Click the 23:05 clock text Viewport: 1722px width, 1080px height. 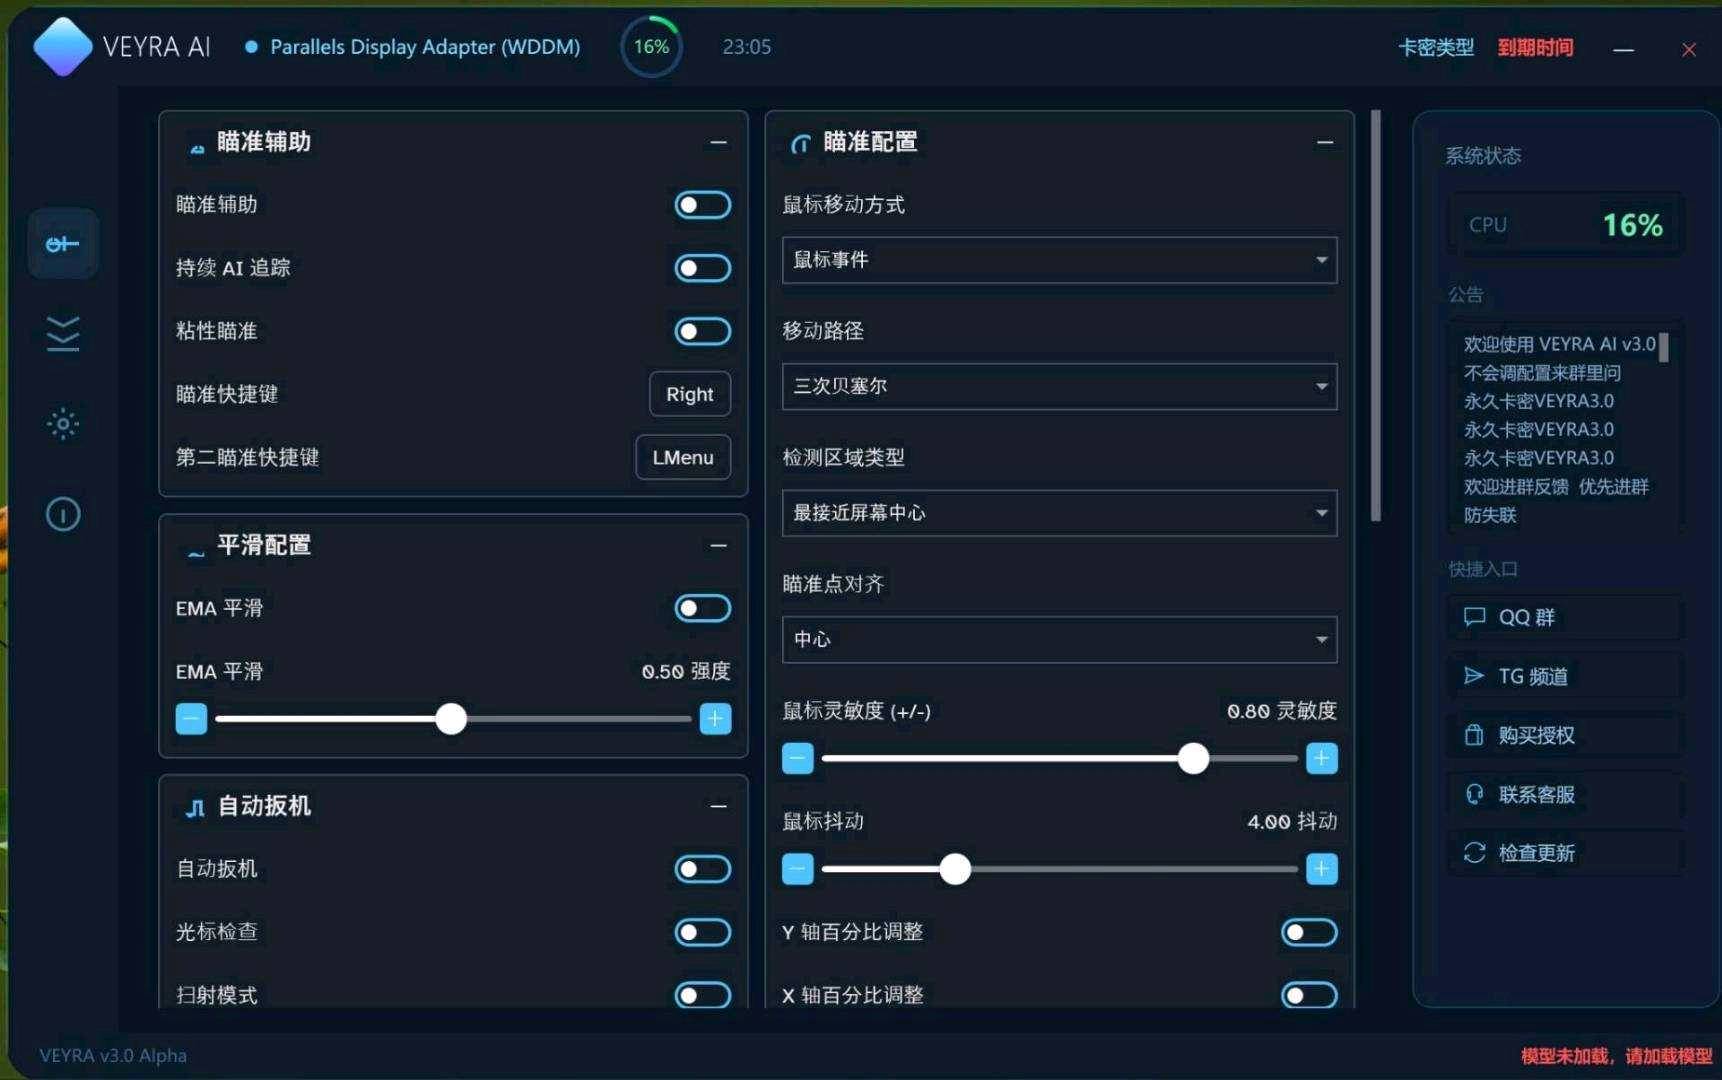point(747,47)
